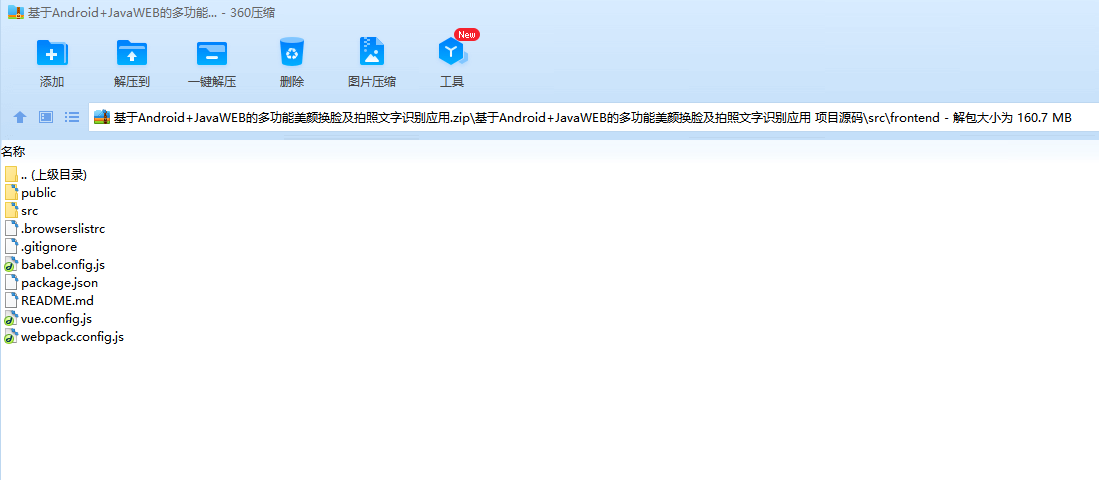Image resolution: width=1099 pixels, height=480 pixels.
Task: Click the package.json file icon
Action: pos(11,282)
